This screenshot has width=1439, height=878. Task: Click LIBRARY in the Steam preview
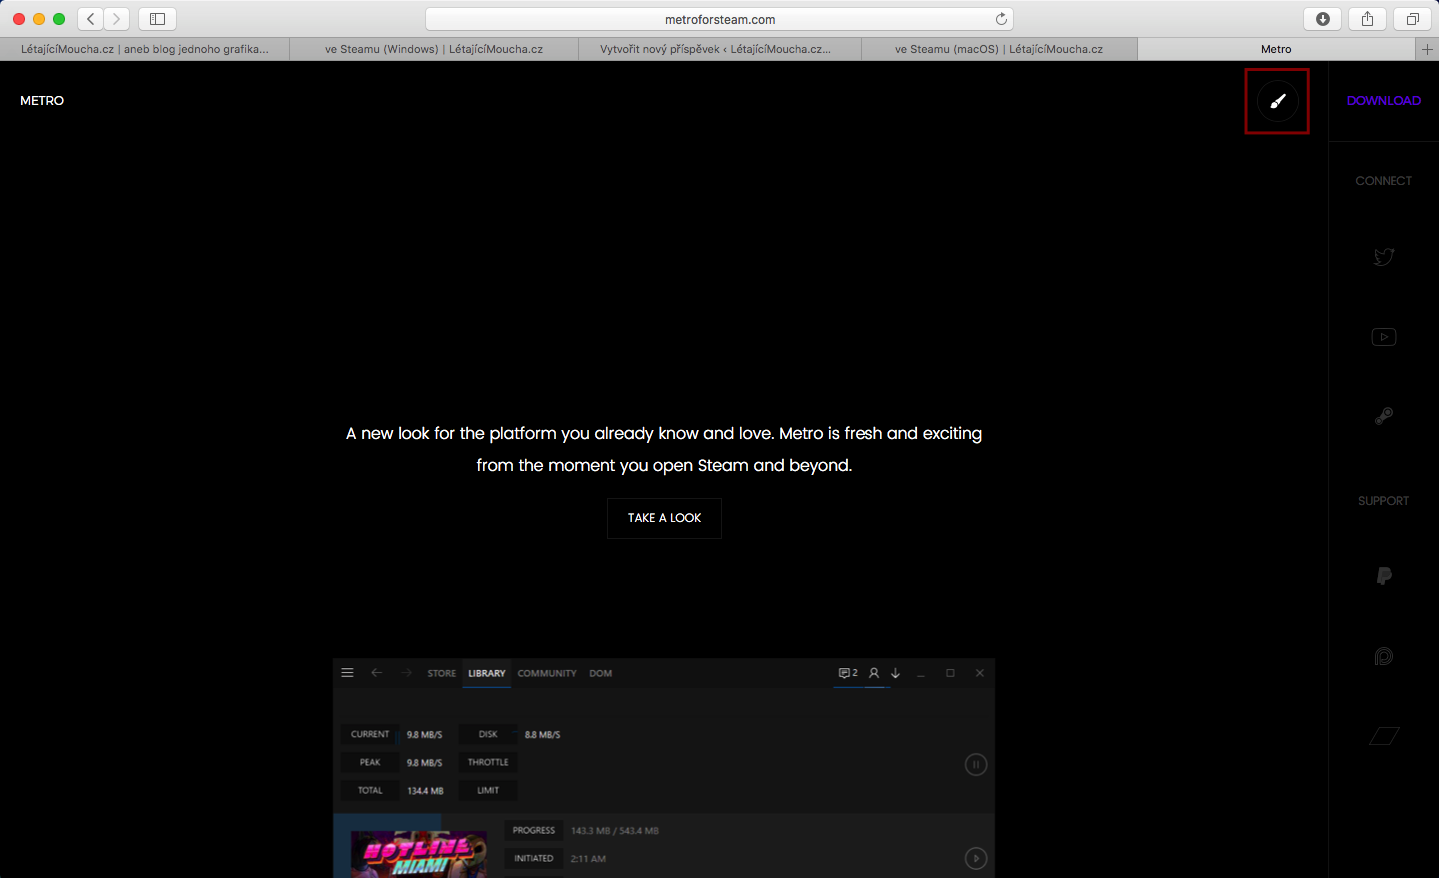pyautogui.click(x=487, y=673)
